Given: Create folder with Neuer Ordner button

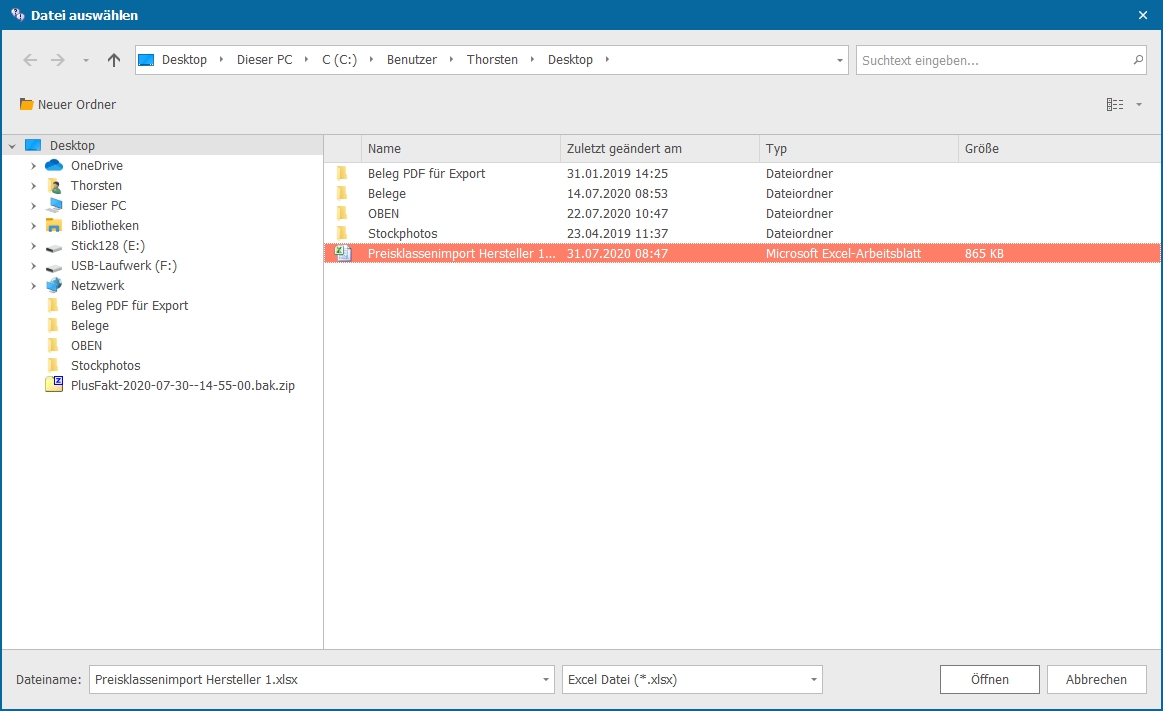Looking at the screenshot, I should pyautogui.click(x=68, y=105).
